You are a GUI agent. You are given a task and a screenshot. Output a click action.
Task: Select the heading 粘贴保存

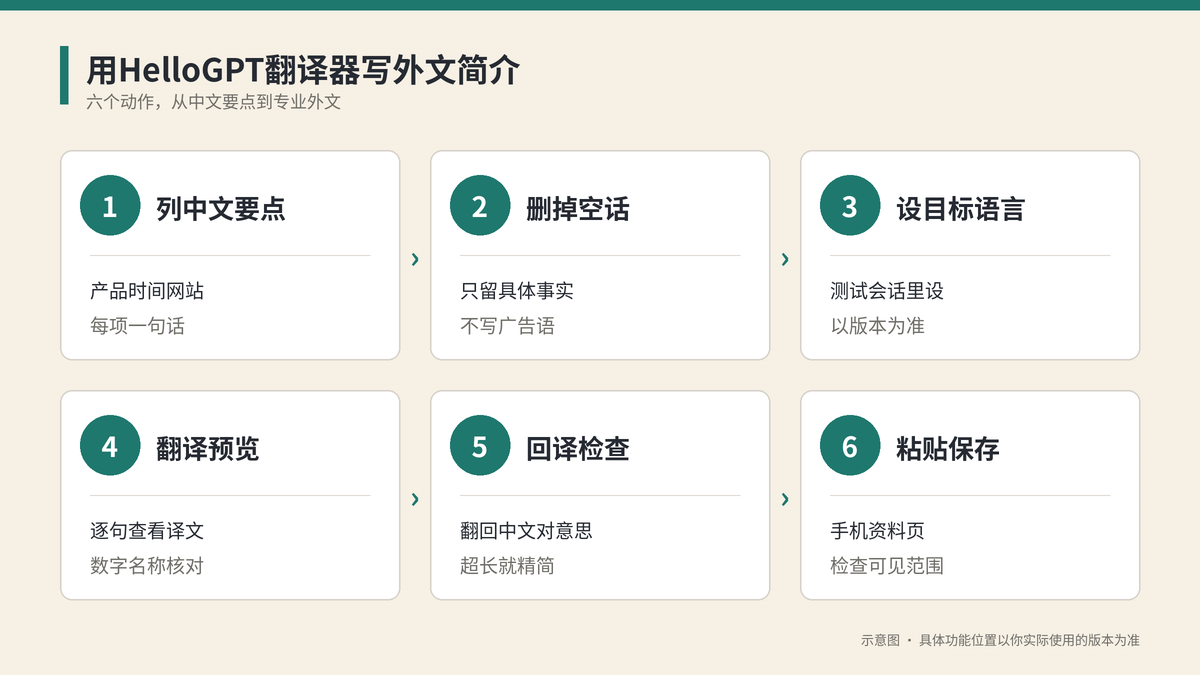(948, 448)
